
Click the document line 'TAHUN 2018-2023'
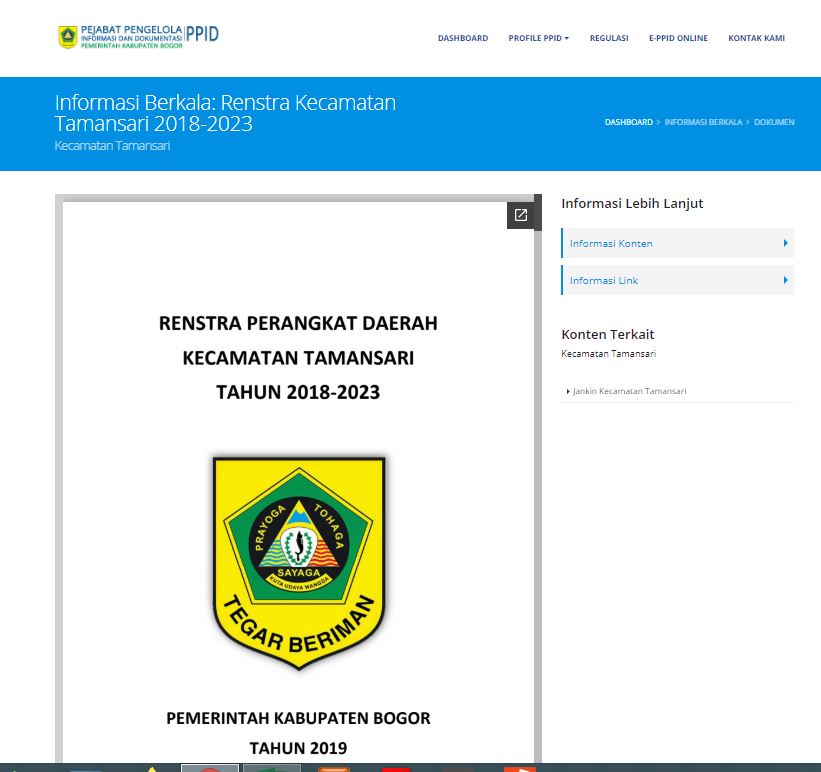[298, 392]
